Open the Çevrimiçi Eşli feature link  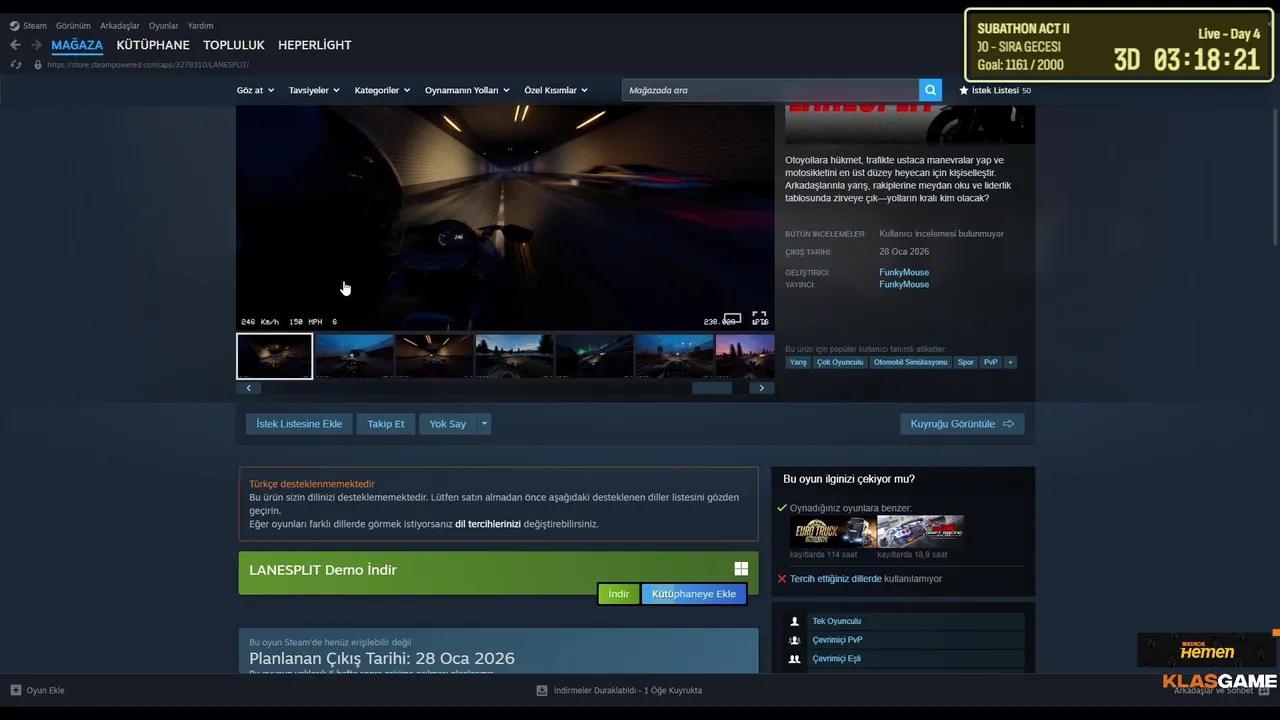836,659
